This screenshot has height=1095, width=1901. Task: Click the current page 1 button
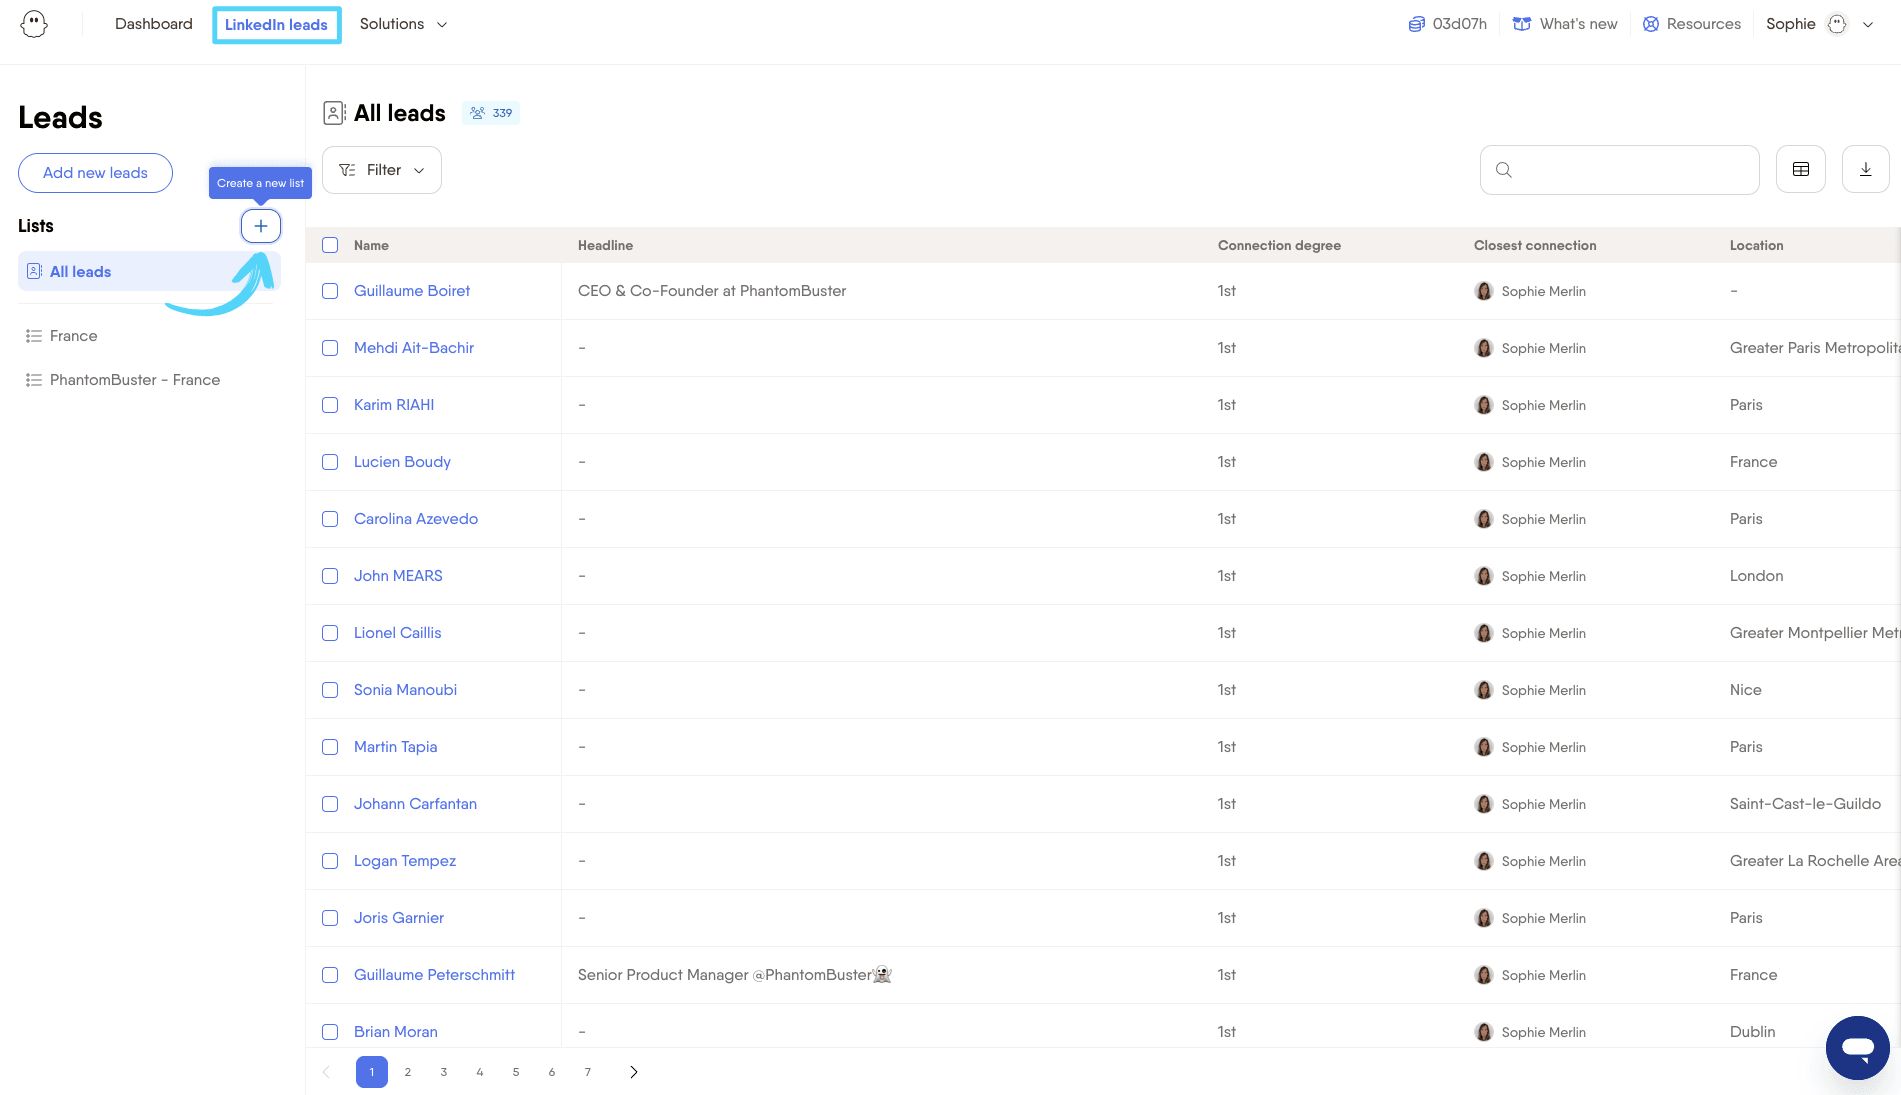click(x=372, y=1072)
